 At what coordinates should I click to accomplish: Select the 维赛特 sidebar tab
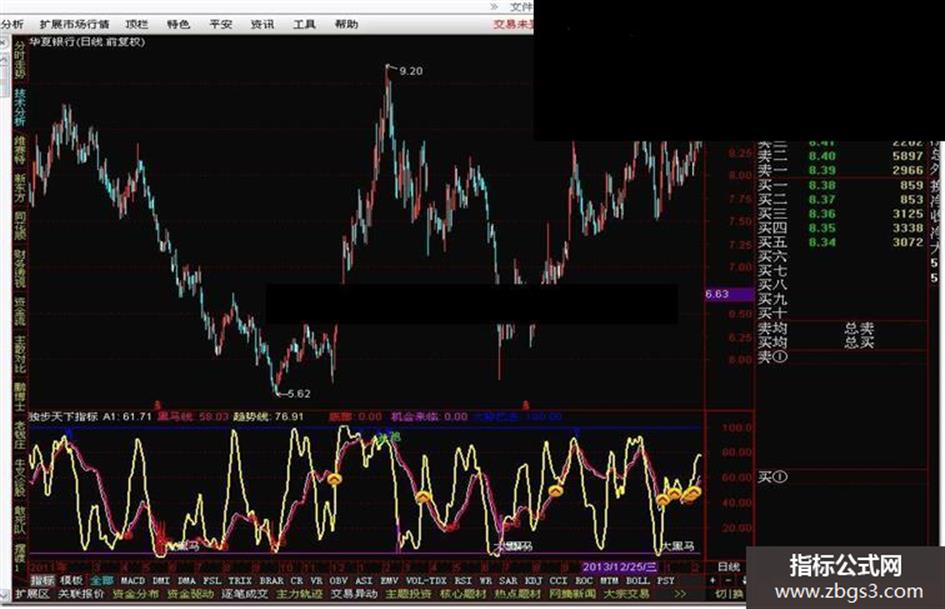coord(20,150)
